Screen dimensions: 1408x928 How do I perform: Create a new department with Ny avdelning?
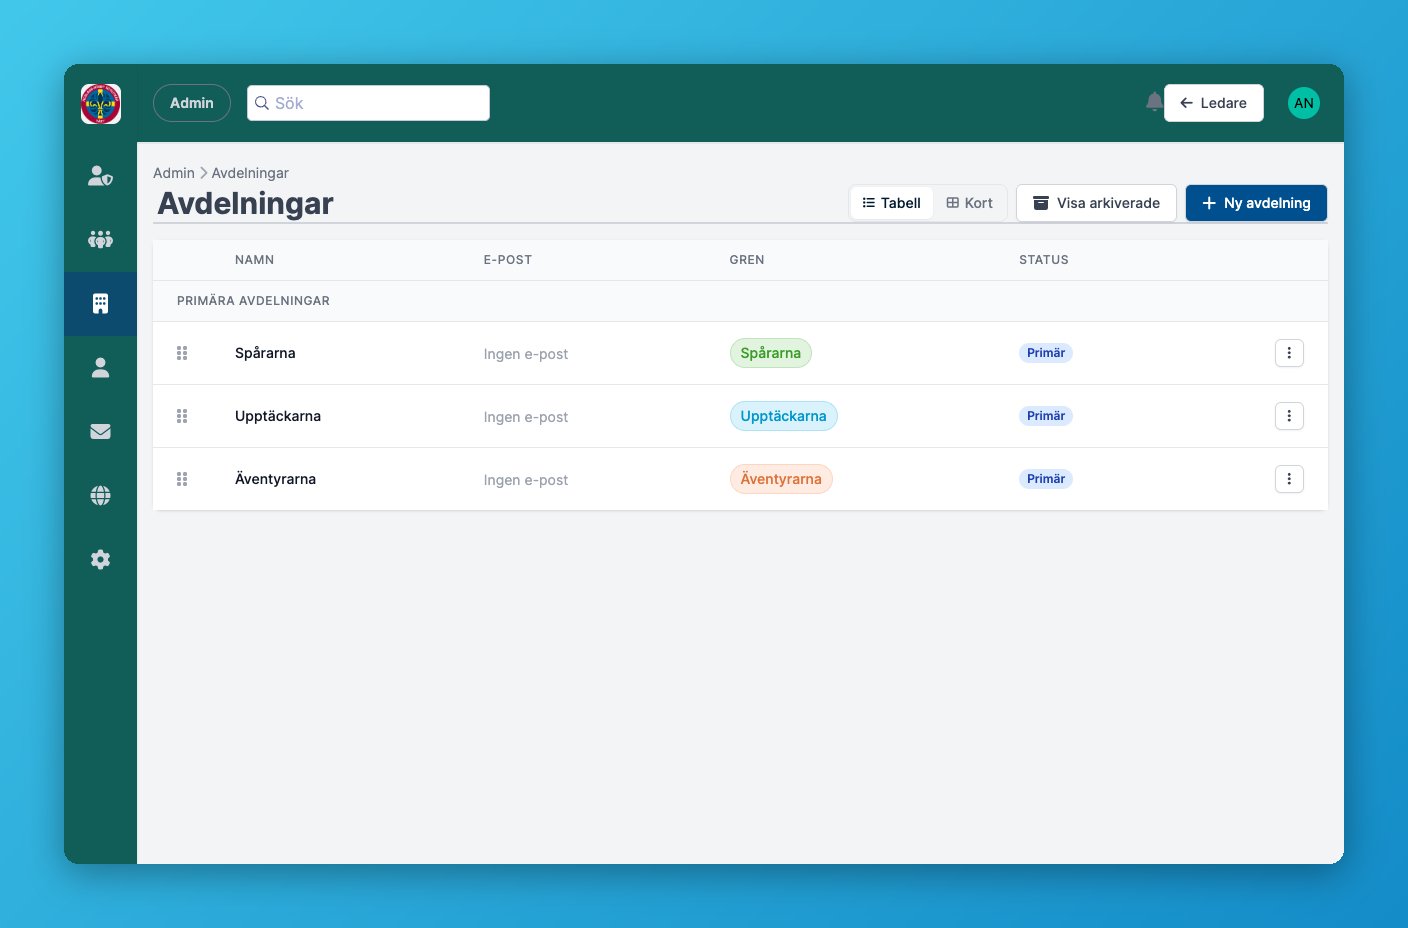tap(1256, 203)
